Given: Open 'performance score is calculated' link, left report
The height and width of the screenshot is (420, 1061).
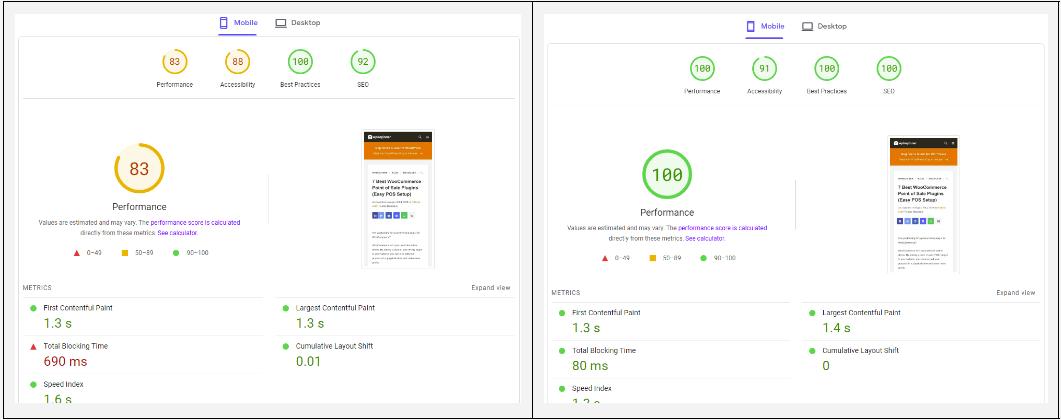Looking at the screenshot, I should pyautogui.click(x=195, y=222).
